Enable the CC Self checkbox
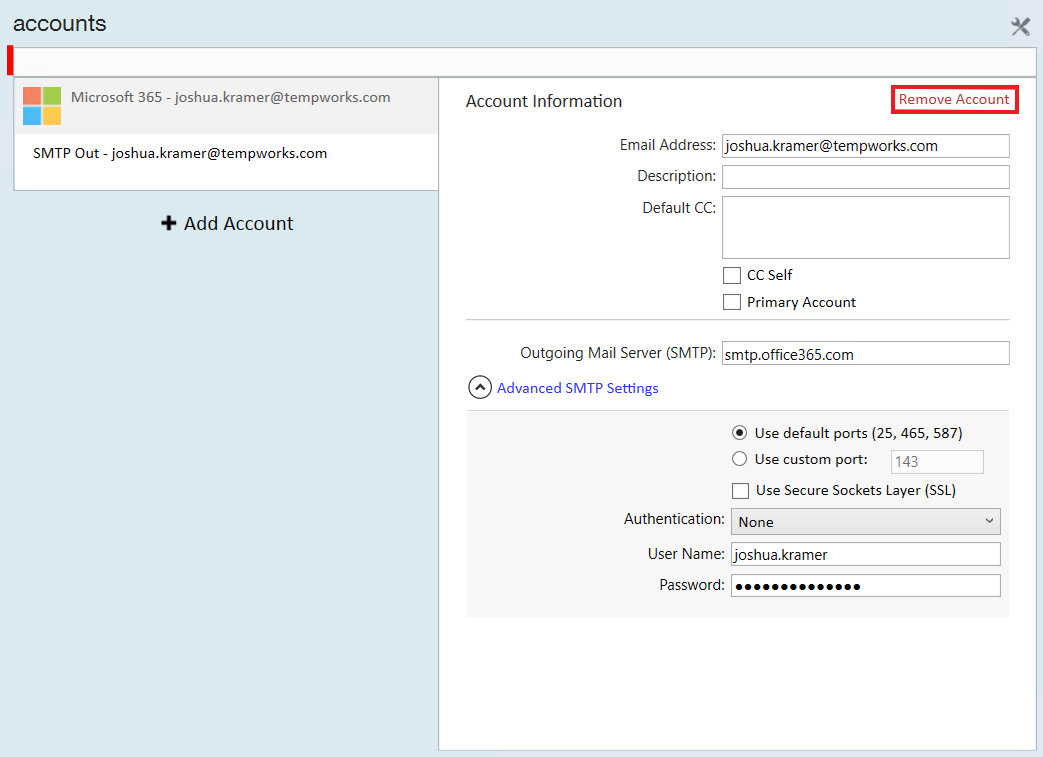The width and height of the screenshot is (1043, 757). [x=732, y=275]
